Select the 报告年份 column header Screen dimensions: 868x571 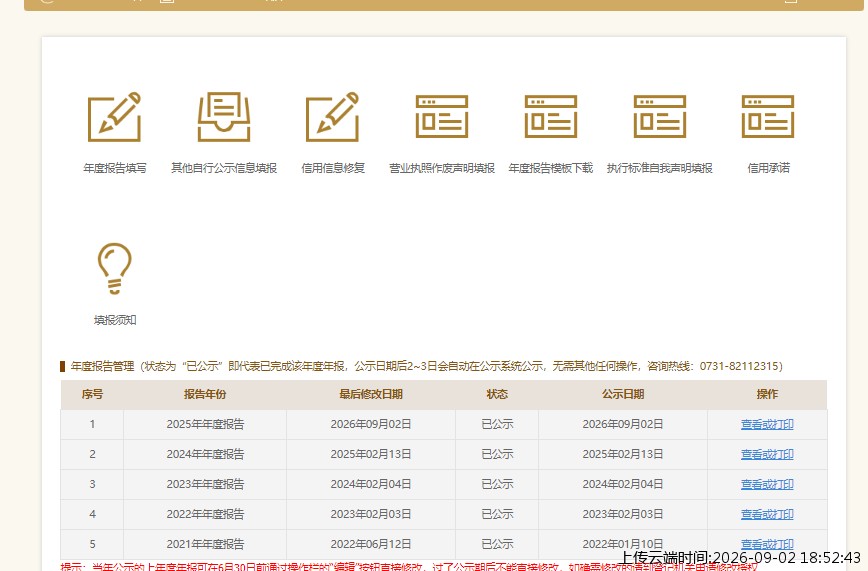coord(205,394)
